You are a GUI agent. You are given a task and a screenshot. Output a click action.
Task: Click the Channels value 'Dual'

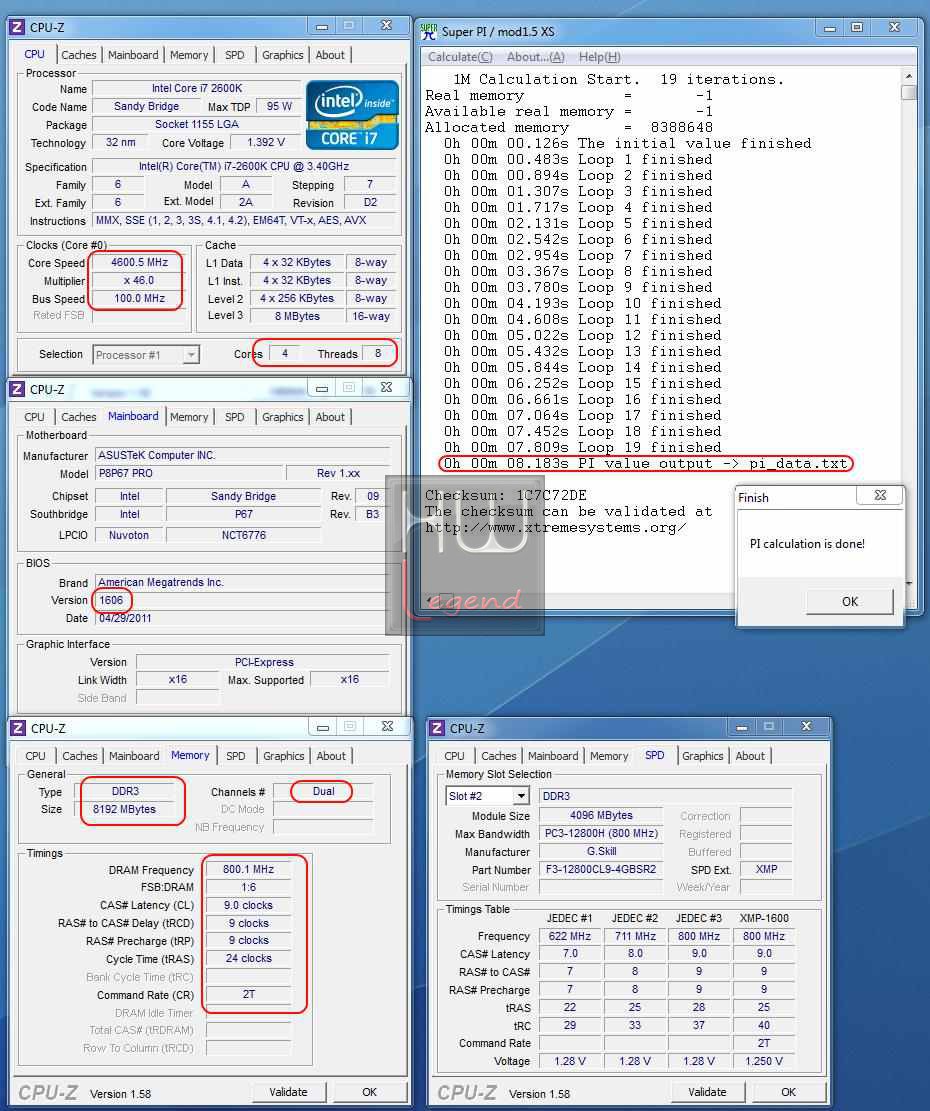[x=324, y=791]
